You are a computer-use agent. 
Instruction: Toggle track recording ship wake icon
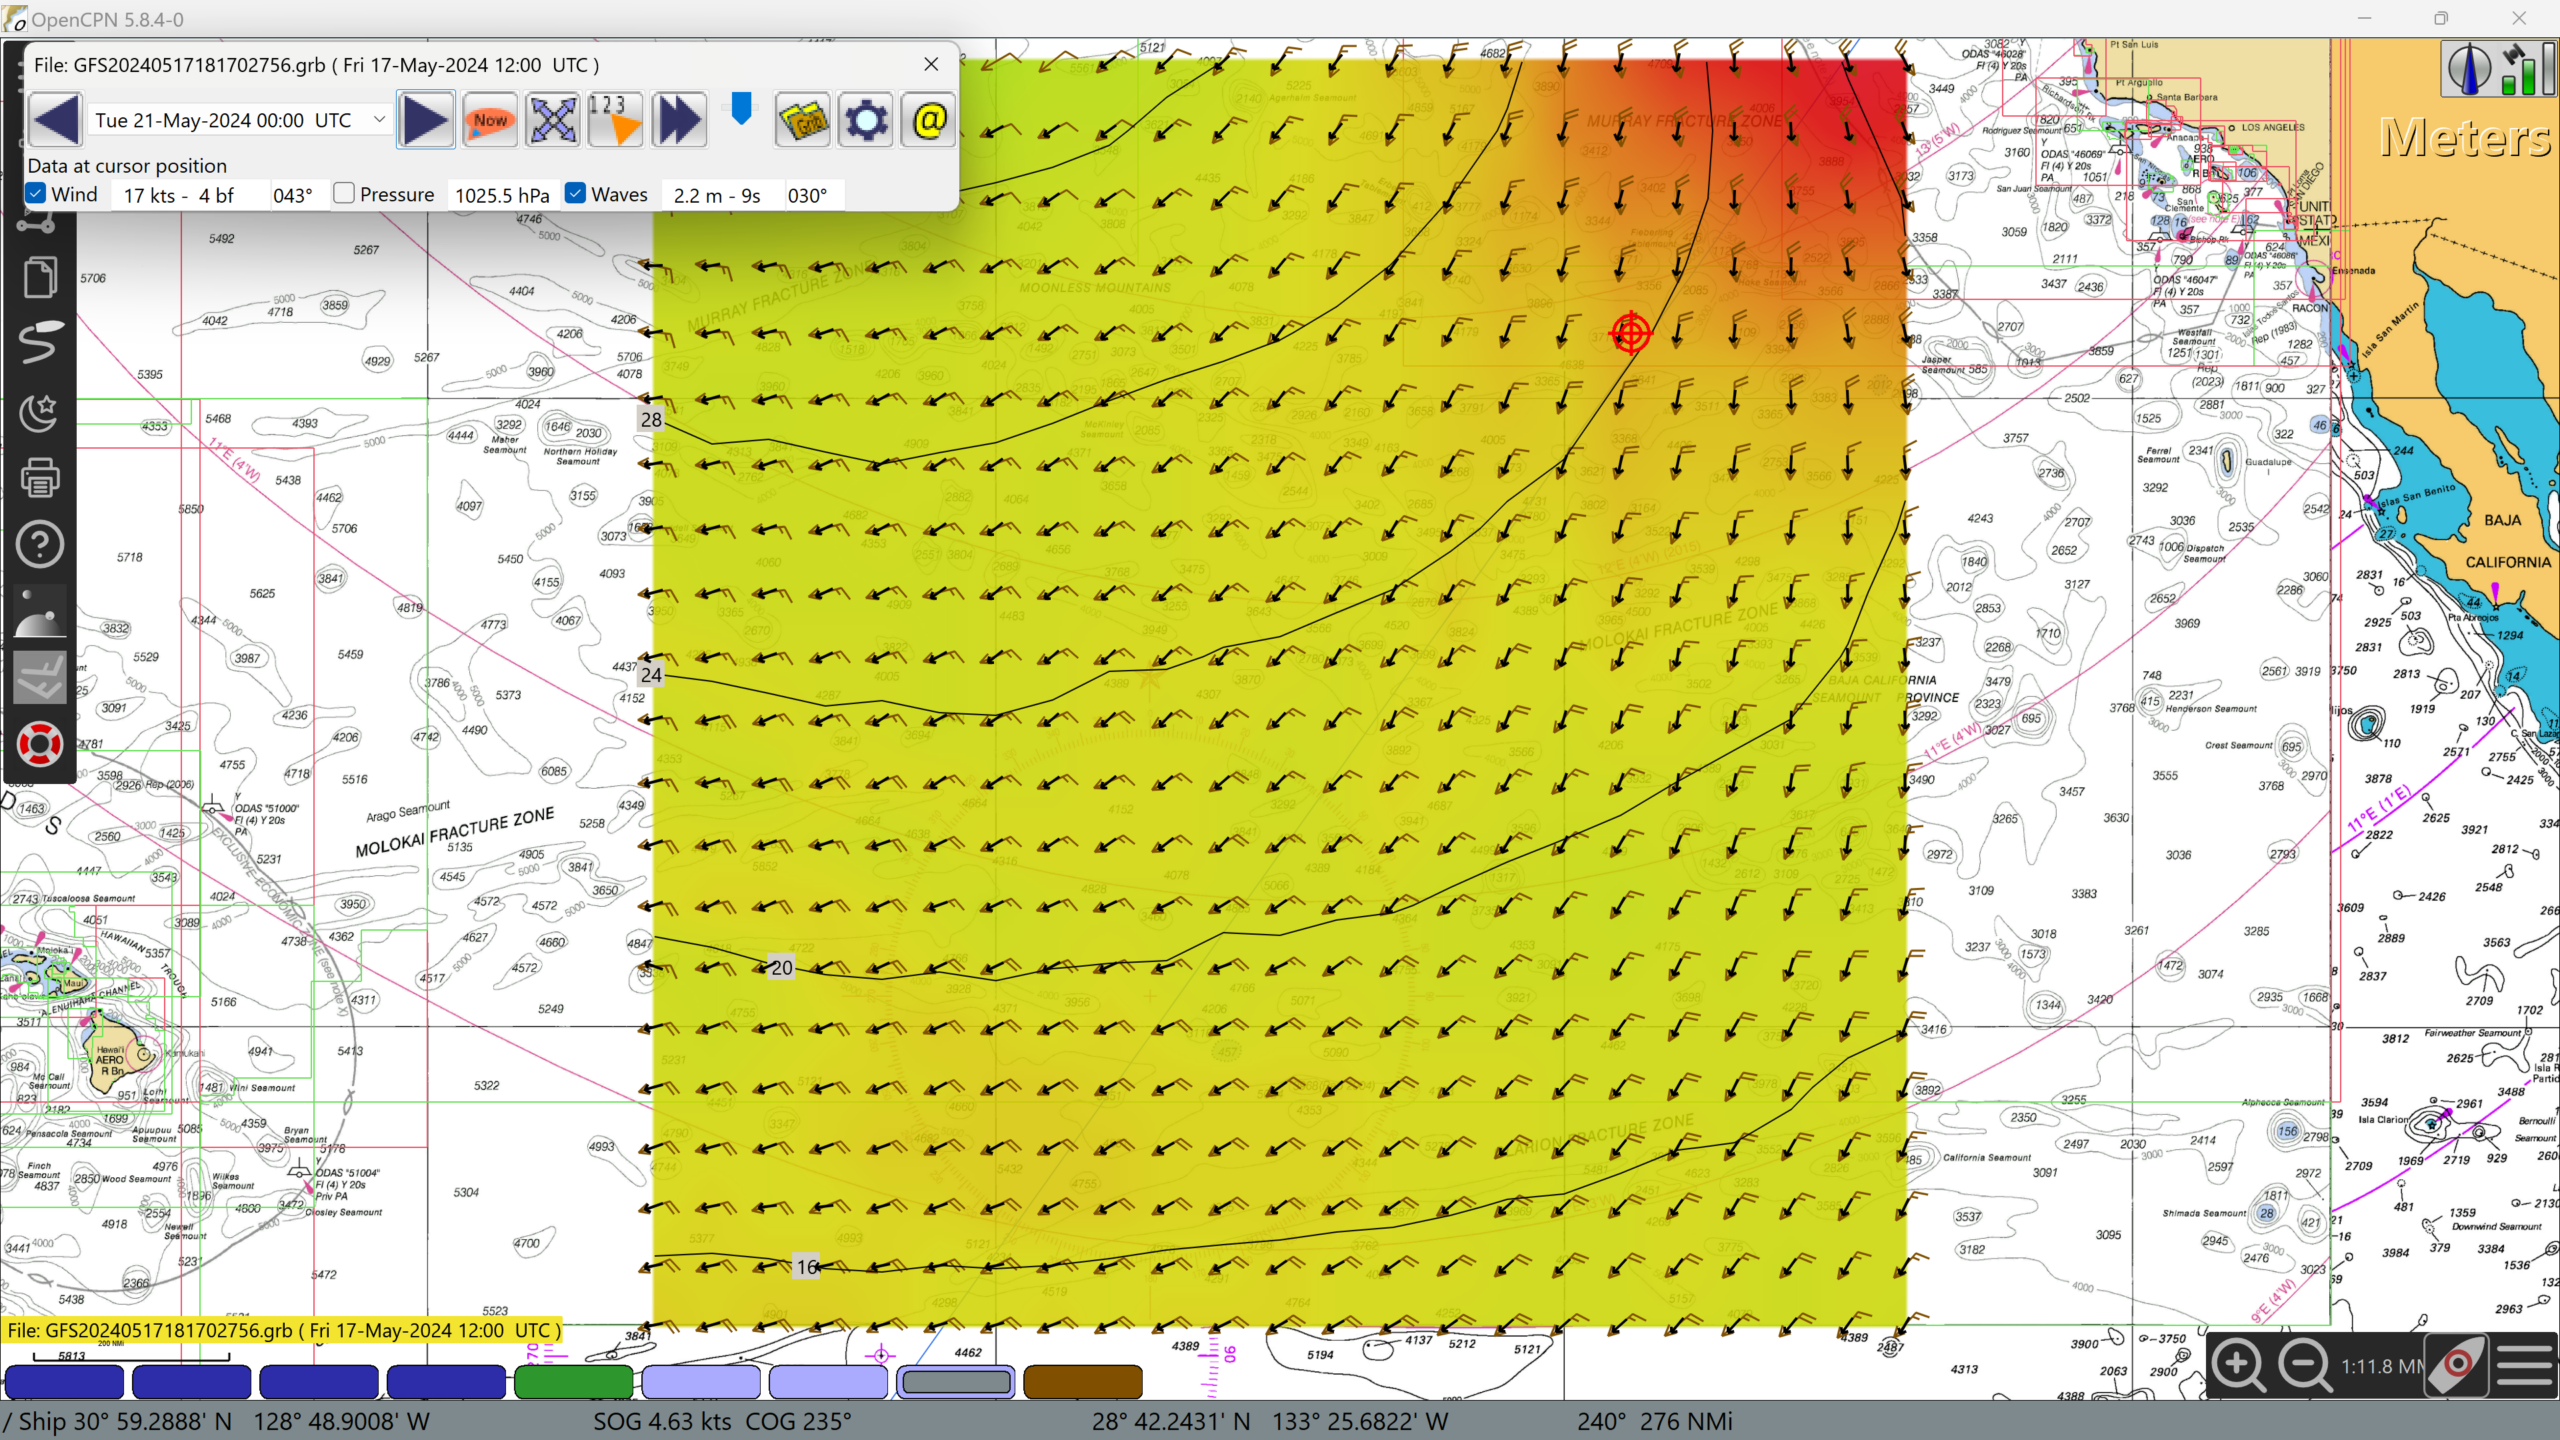tap(39, 343)
